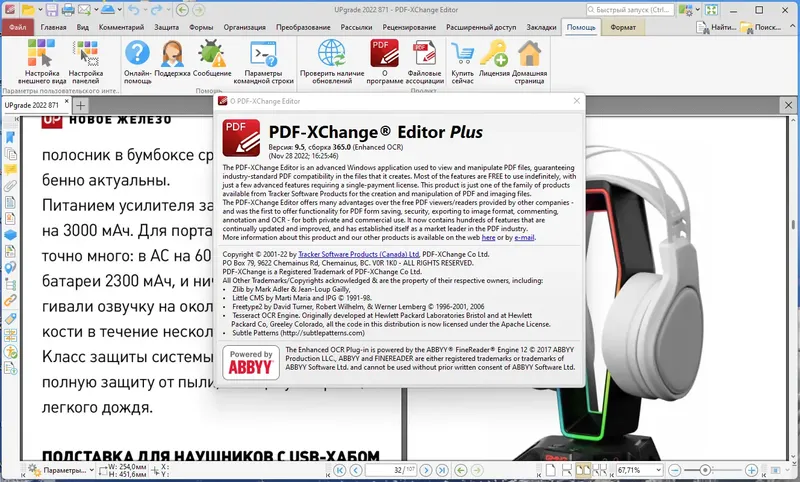Click the Поддержка support icon
Screen dimensions: 800x482
tap(172, 59)
